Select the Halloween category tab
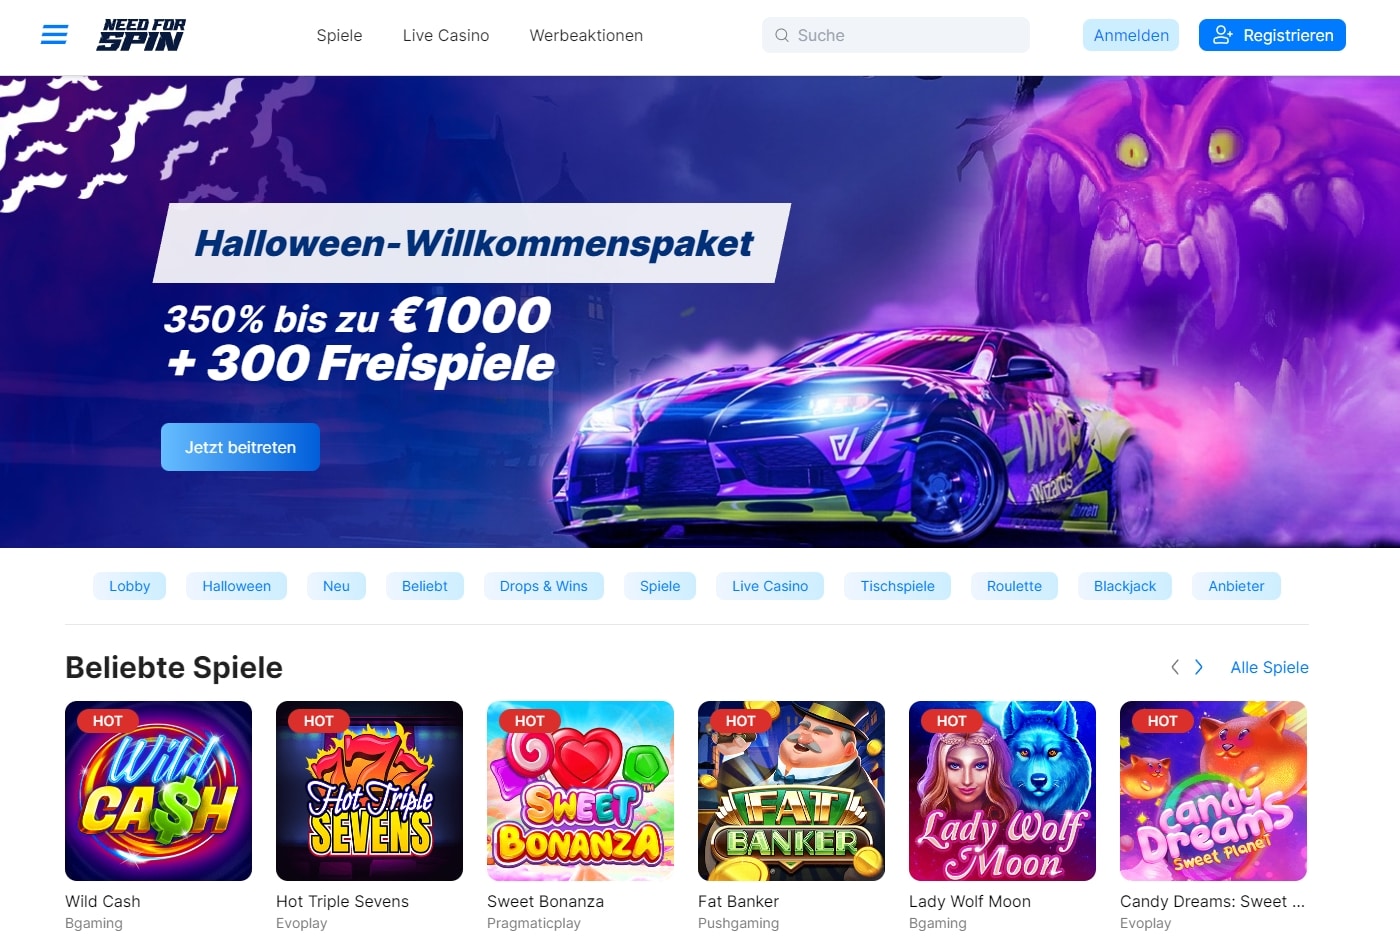 (x=236, y=586)
